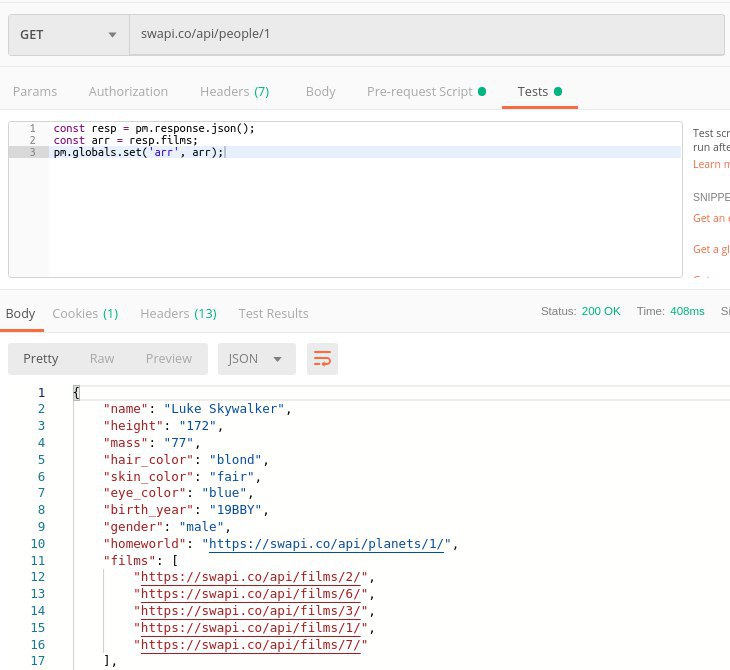Open the response Headers (13) tab
The image size is (730, 670).
178,314
